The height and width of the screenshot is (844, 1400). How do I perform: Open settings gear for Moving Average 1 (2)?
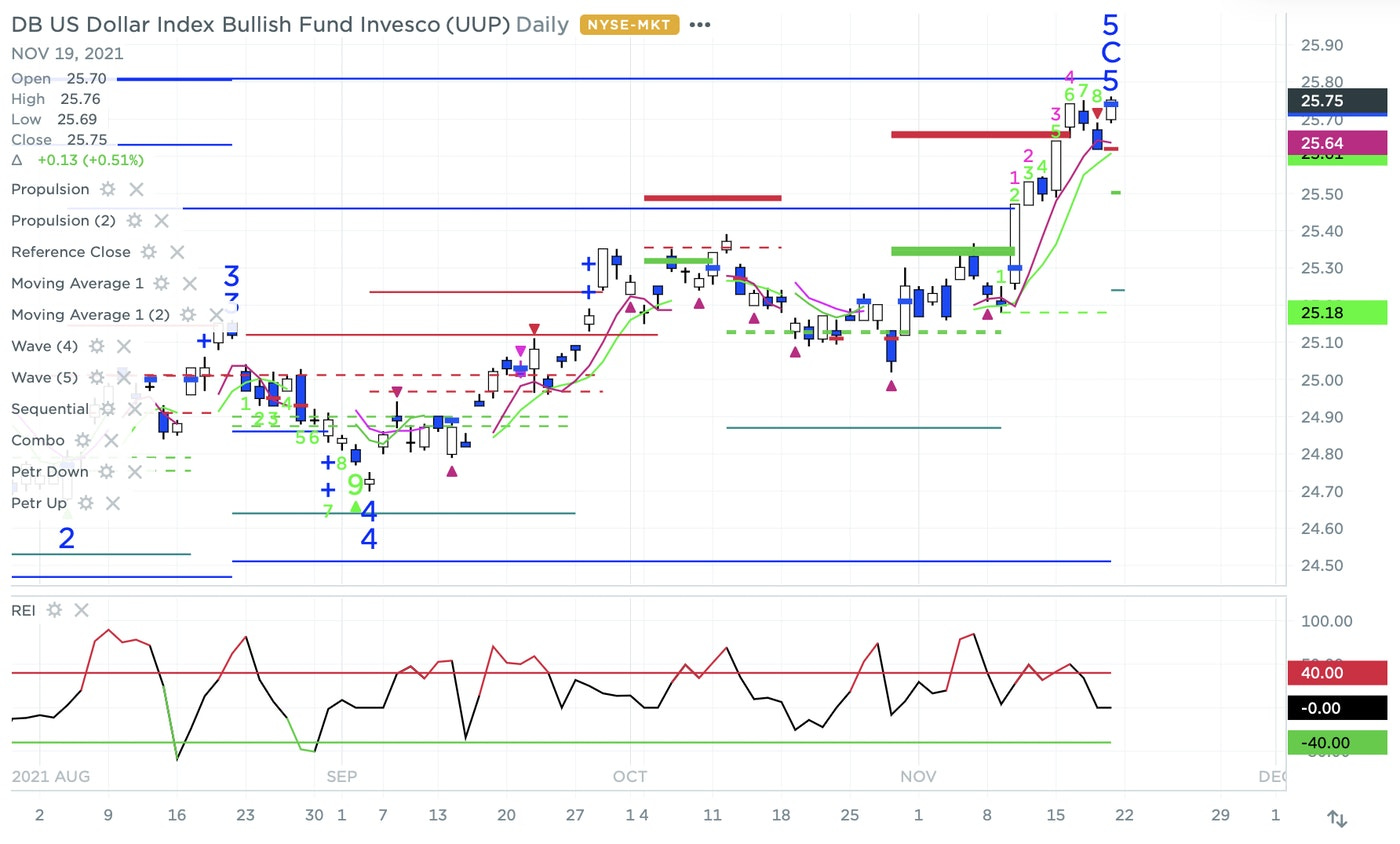[187, 314]
